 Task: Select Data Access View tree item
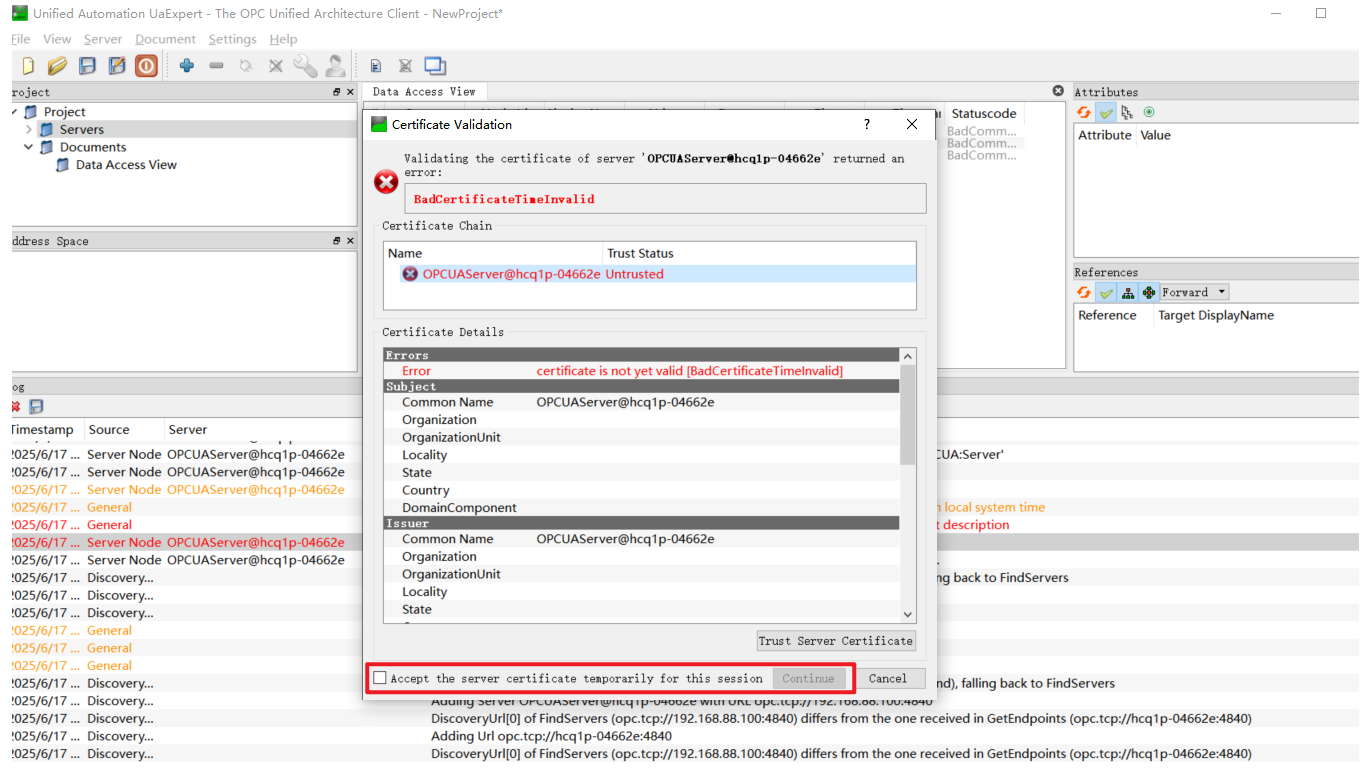(126, 165)
